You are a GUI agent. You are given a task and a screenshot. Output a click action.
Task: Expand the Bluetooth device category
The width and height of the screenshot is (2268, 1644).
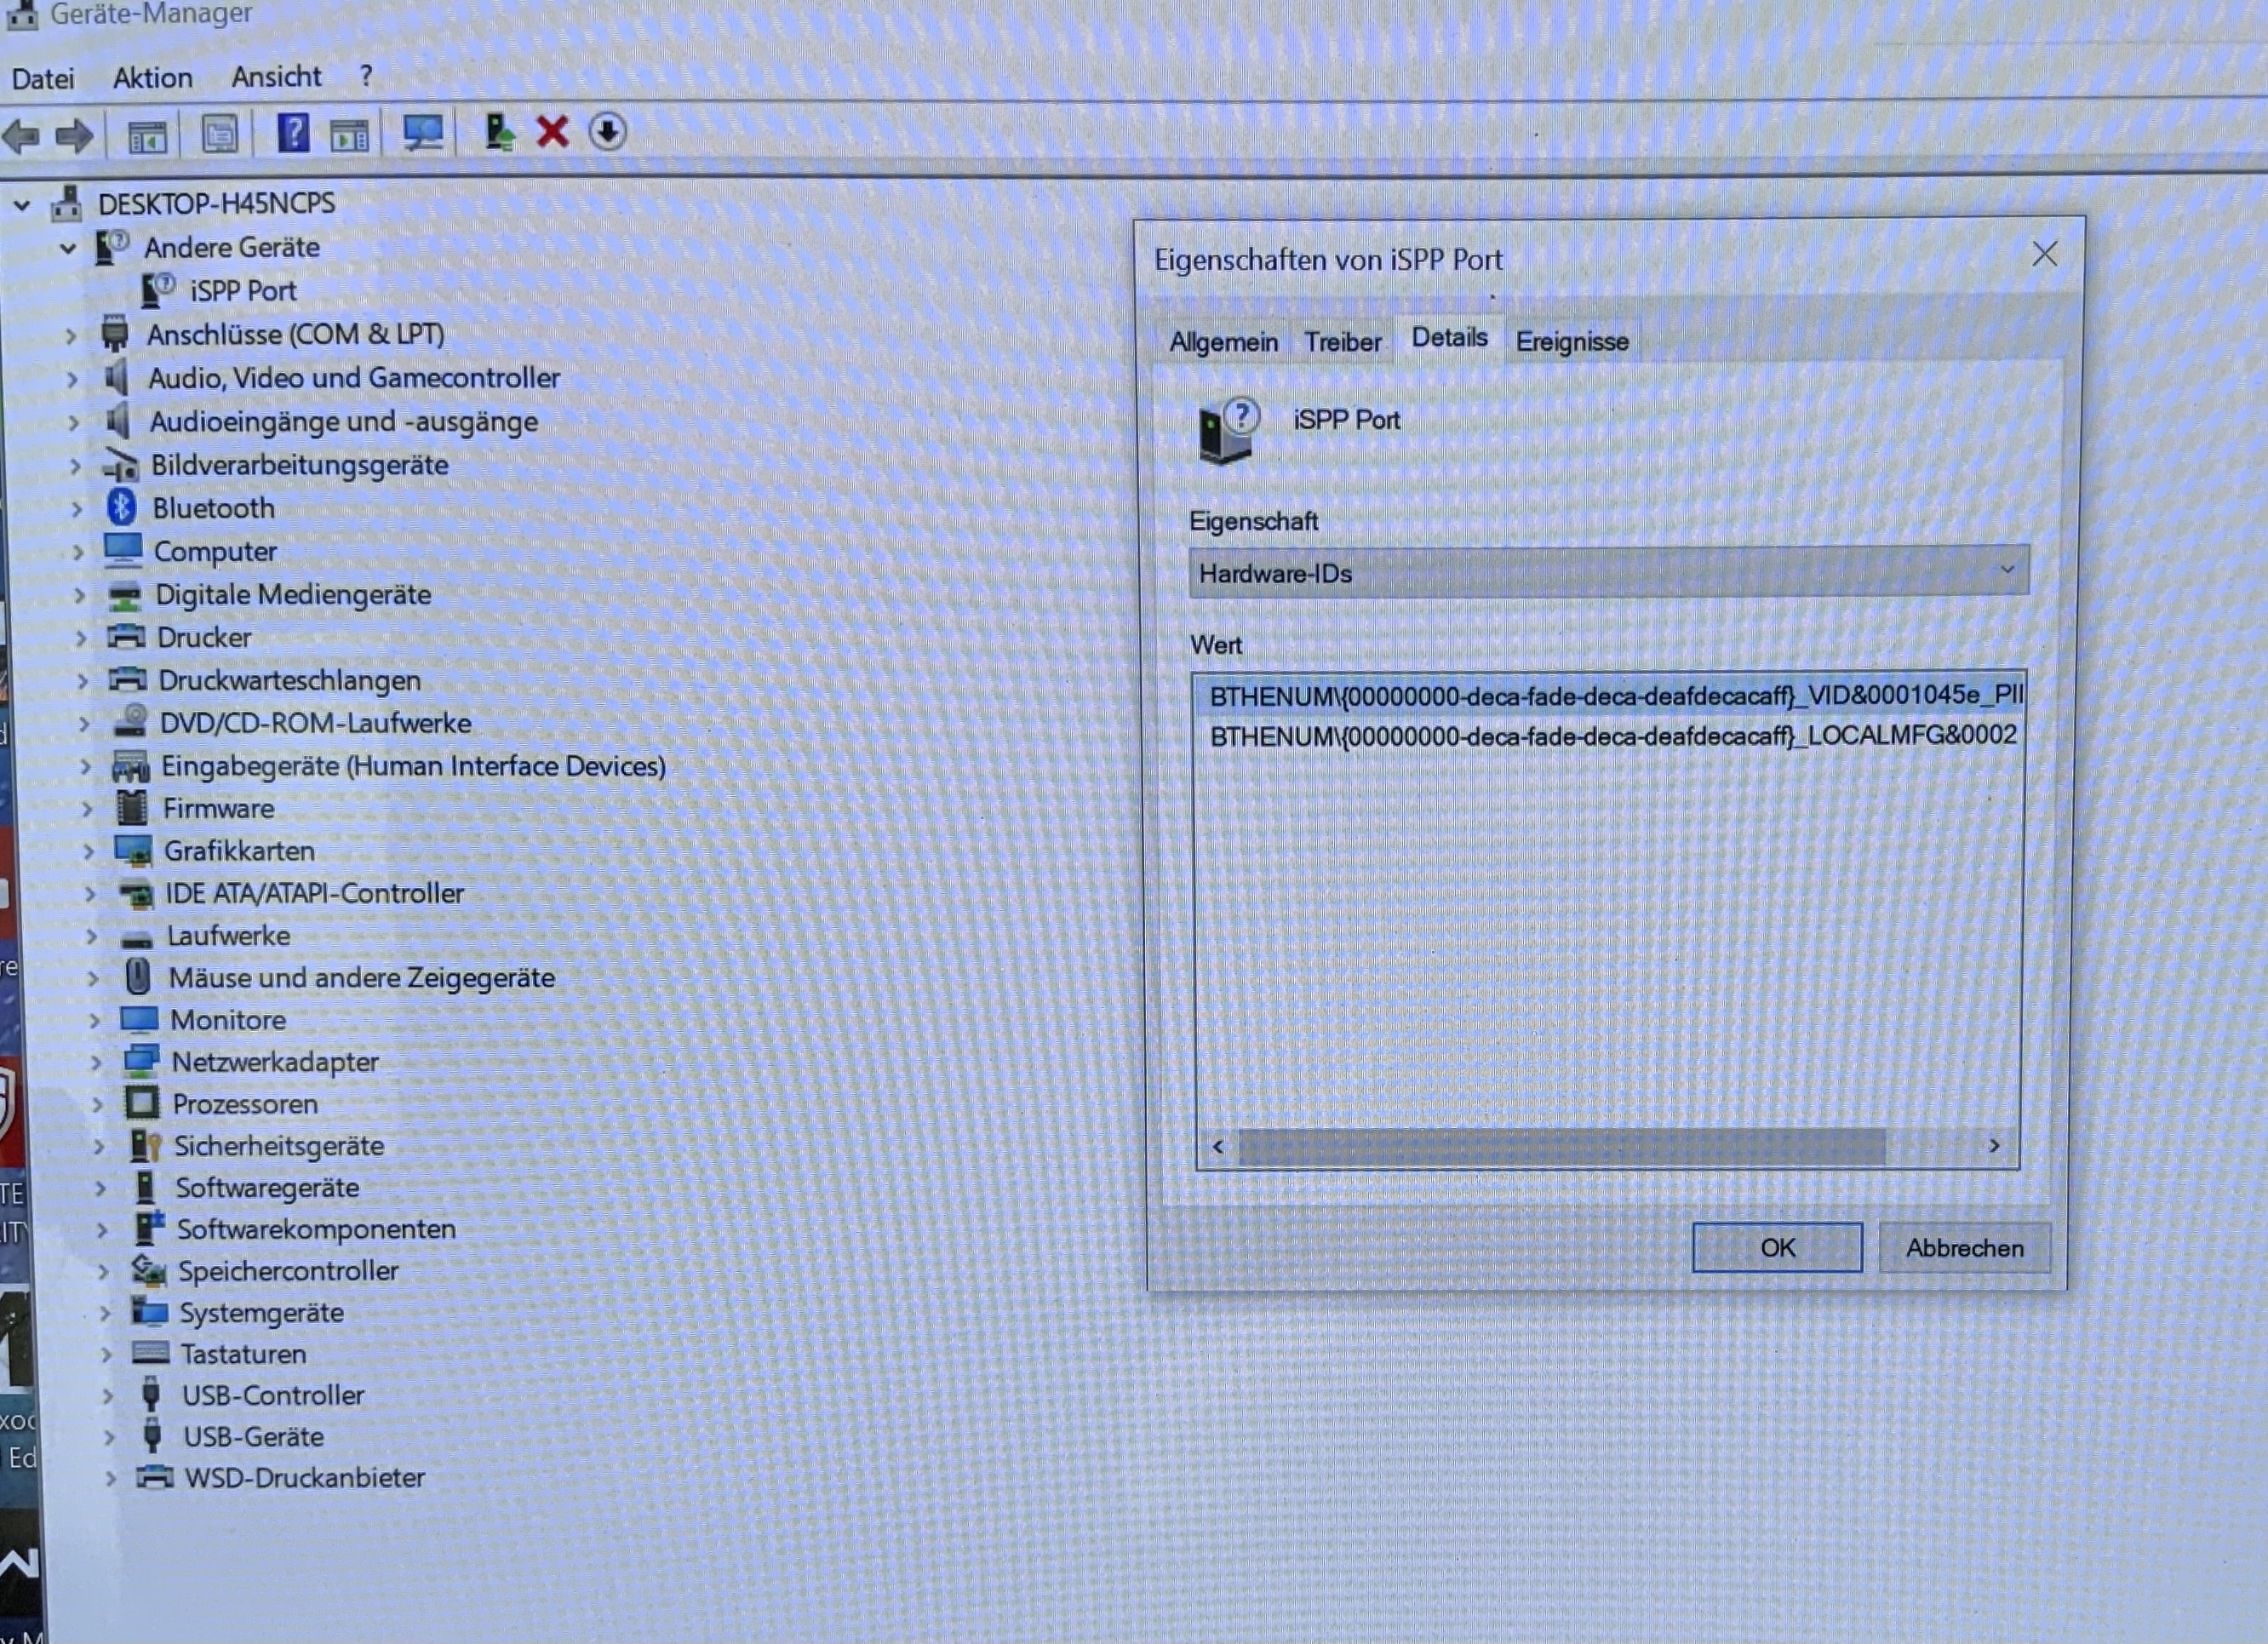pyautogui.click(x=77, y=509)
